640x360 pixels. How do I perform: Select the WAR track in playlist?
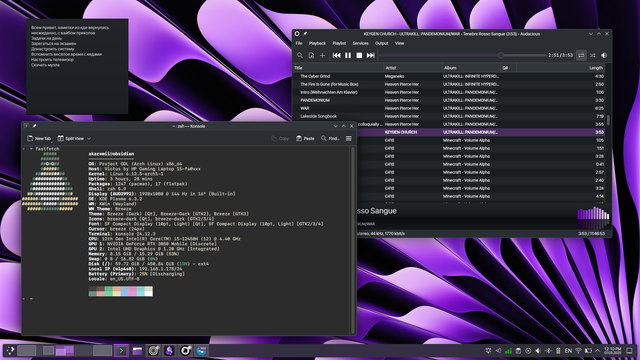click(x=449, y=108)
